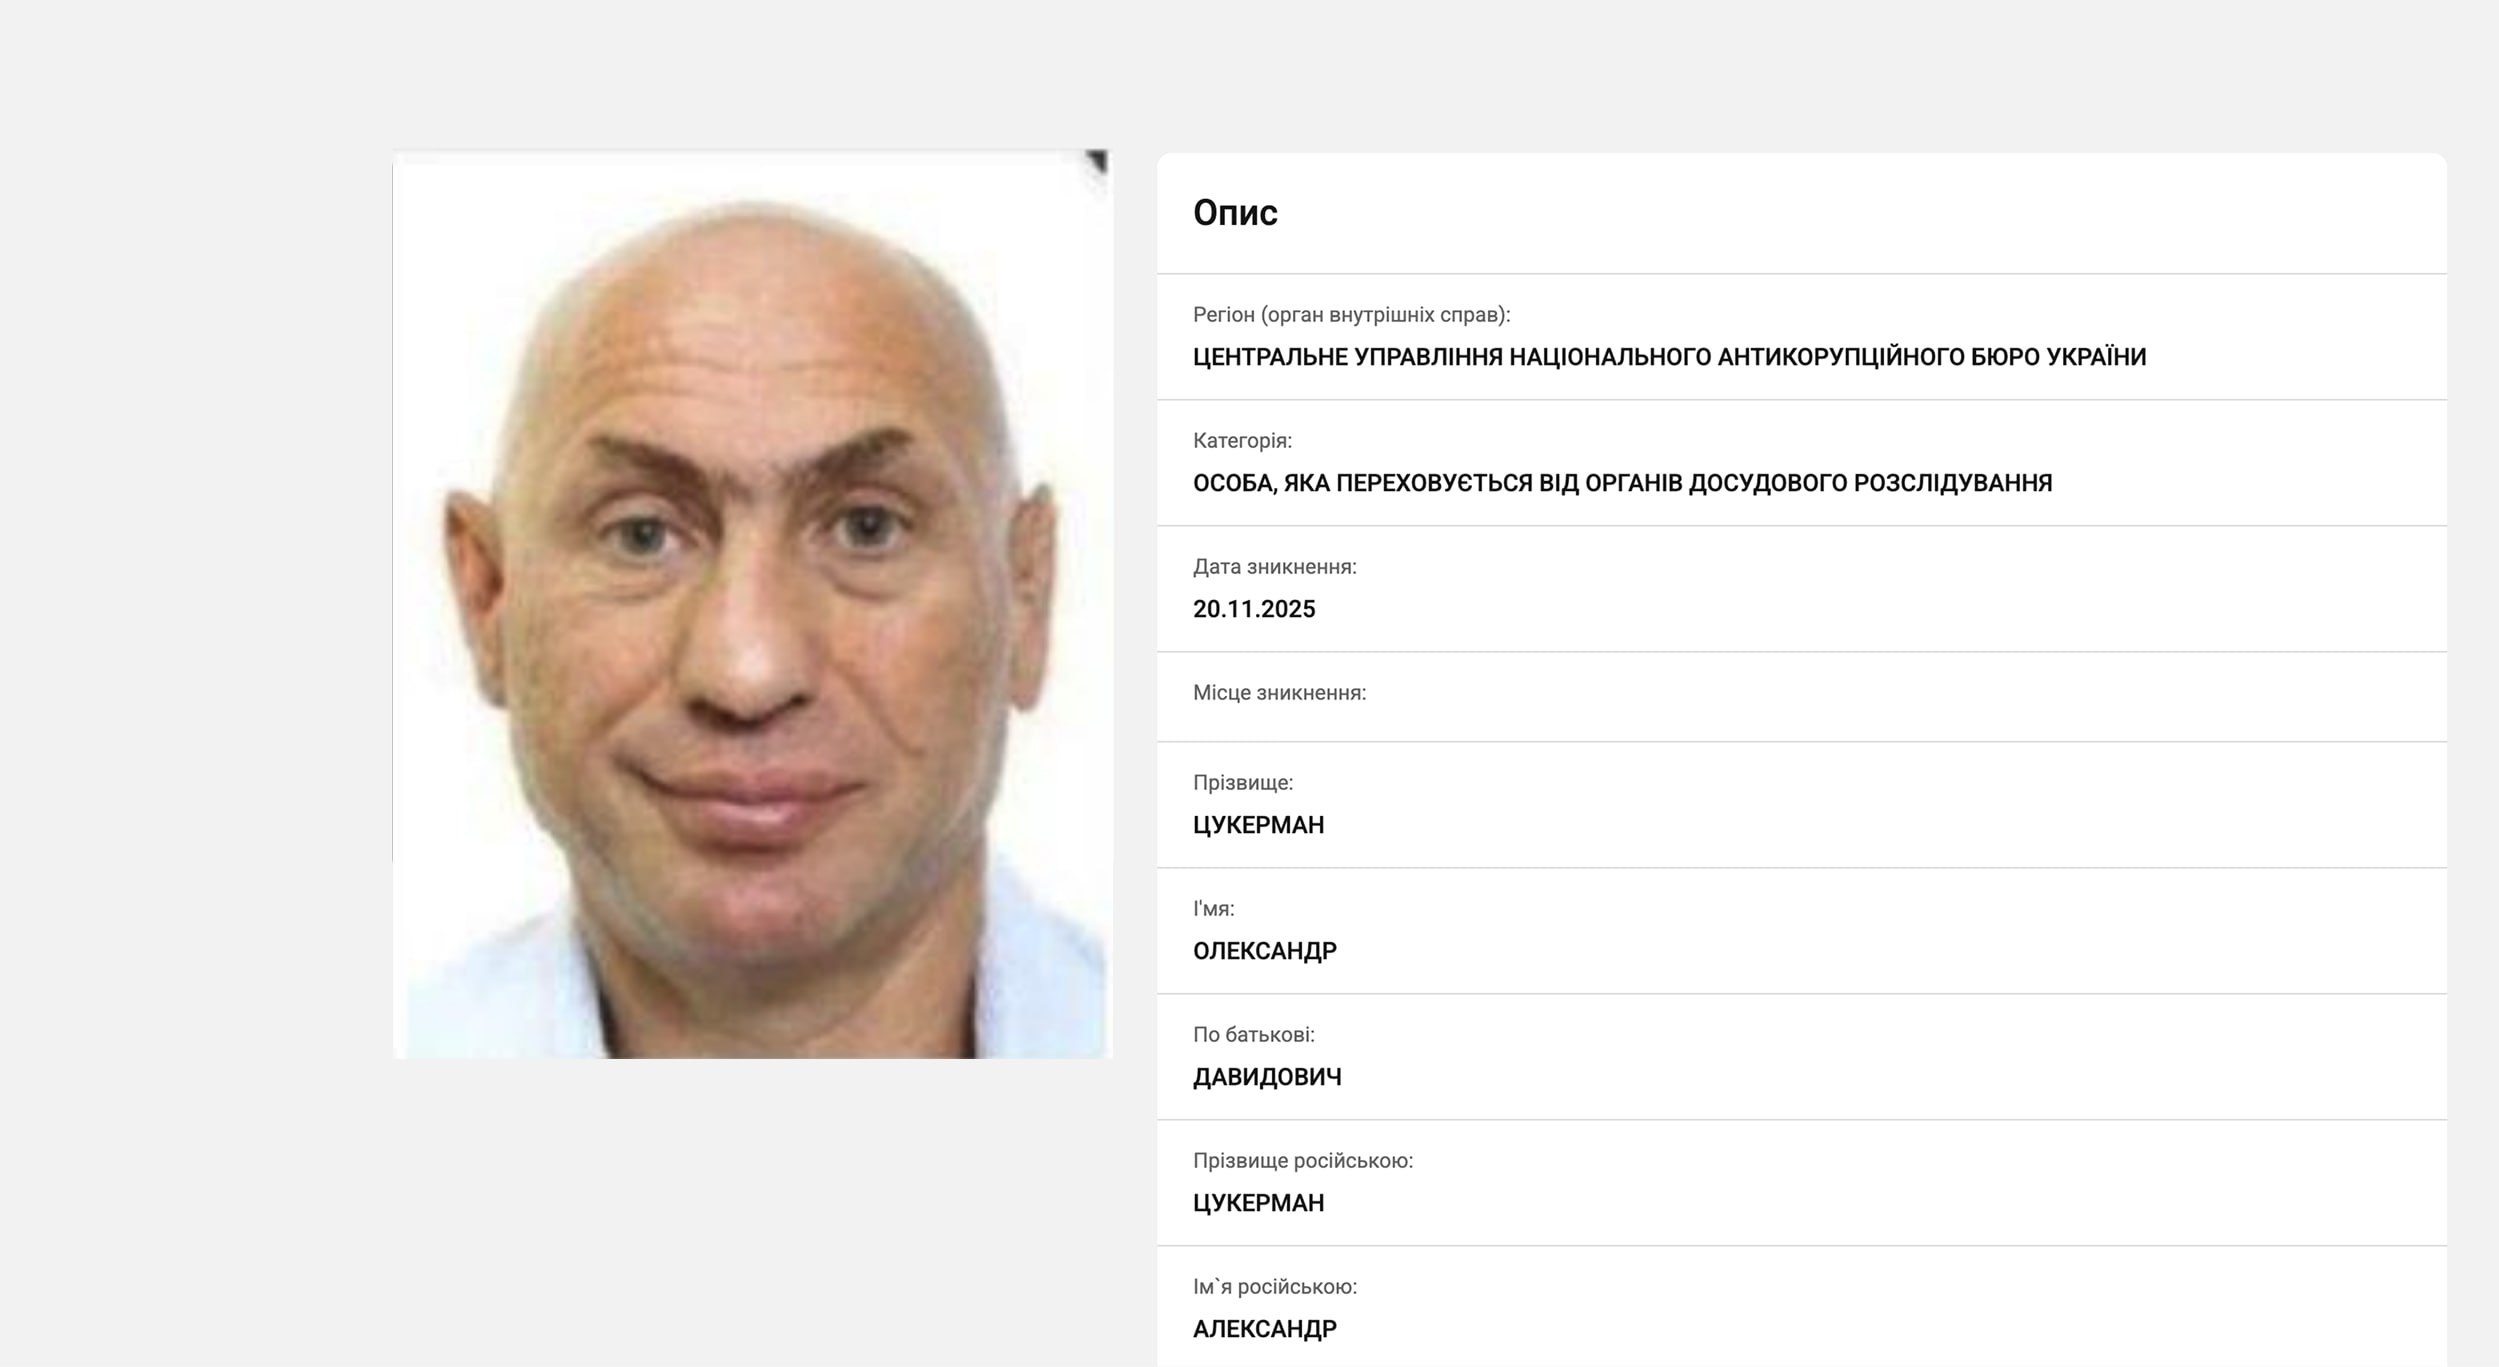Select the surname ЦУКЕРМАН under Прізвище
This screenshot has width=2499, height=1367.
[x=1258, y=825]
